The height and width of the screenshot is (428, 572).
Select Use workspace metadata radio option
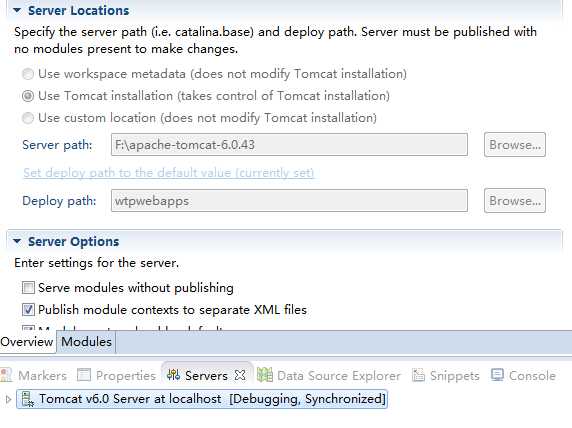tap(28, 74)
